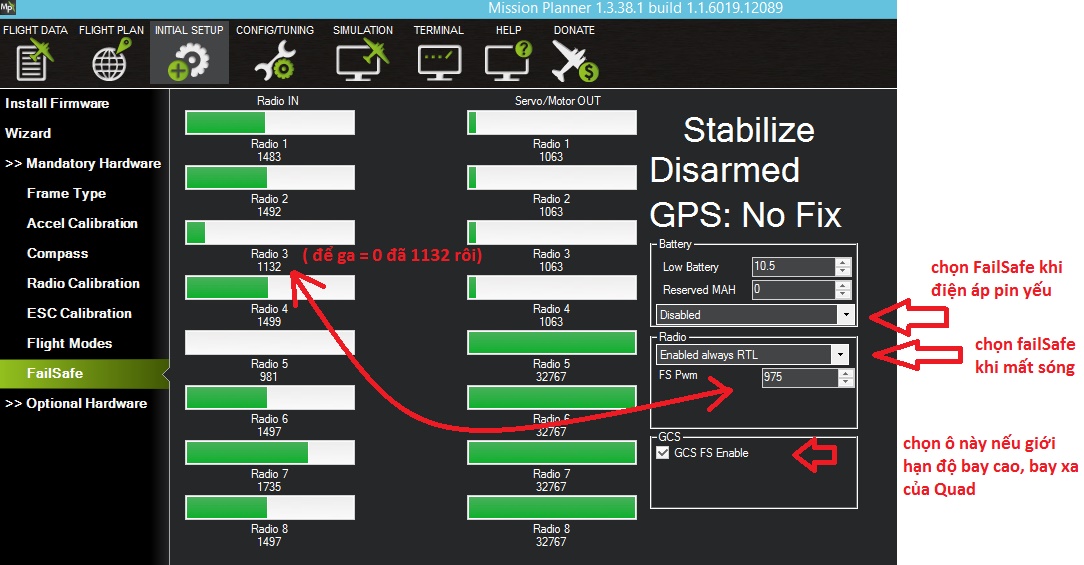Viewport: 1084px width, 565px height.
Task: Click the Radio IN Radio 8 bar
Action: tap(270, 507)
